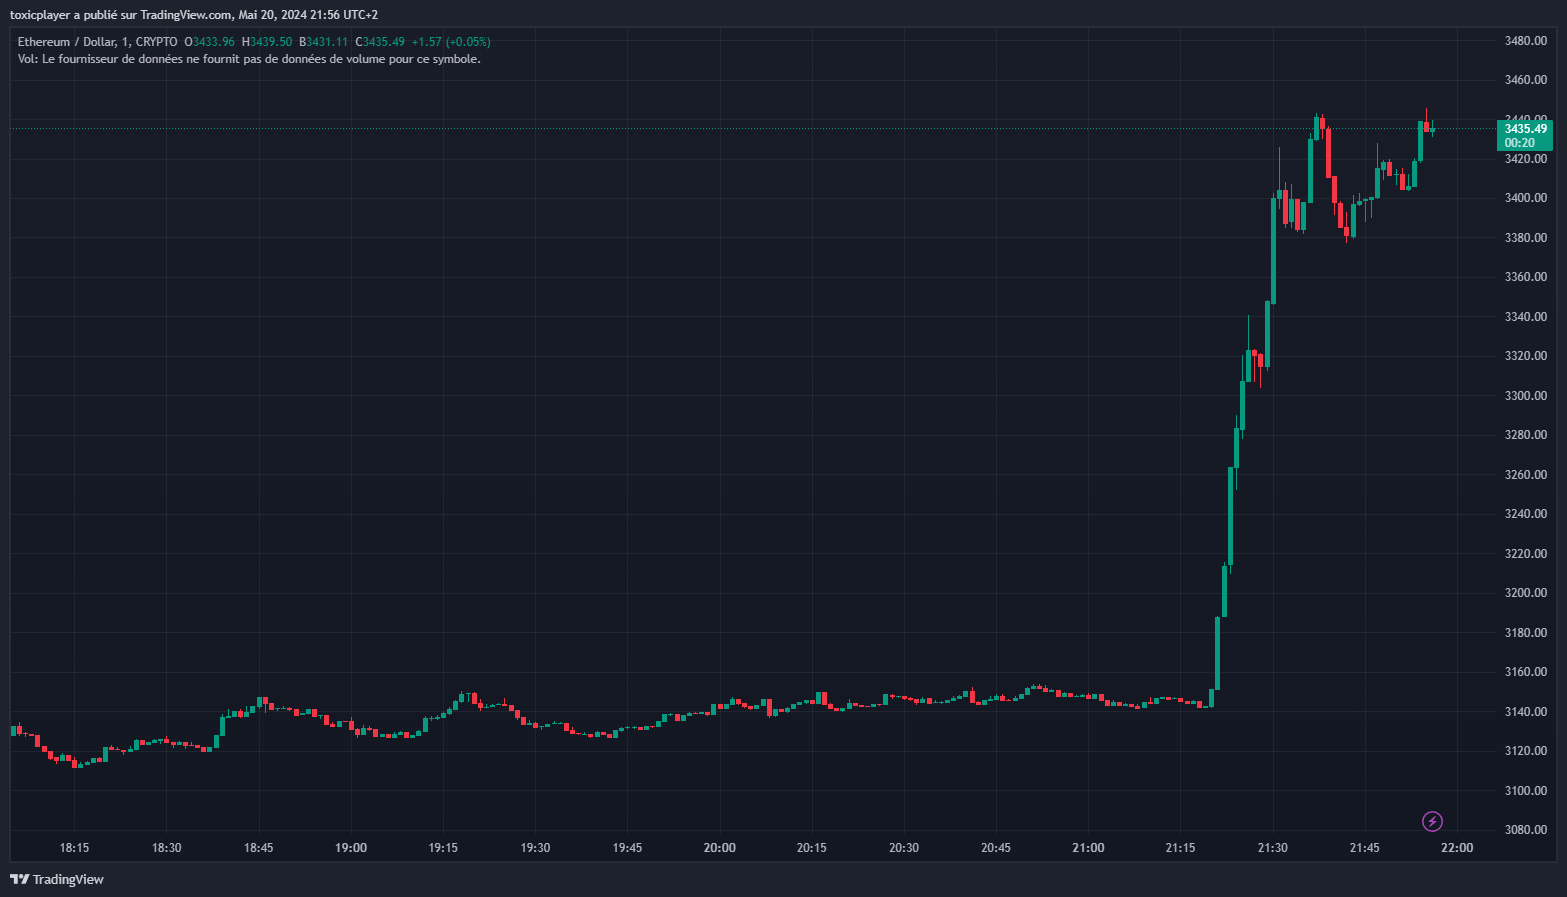Image resolution: width=1567 pixels, height=897 pixels.
Task: Click the purple lightning bolt icon
Action: coord(1432,822)
